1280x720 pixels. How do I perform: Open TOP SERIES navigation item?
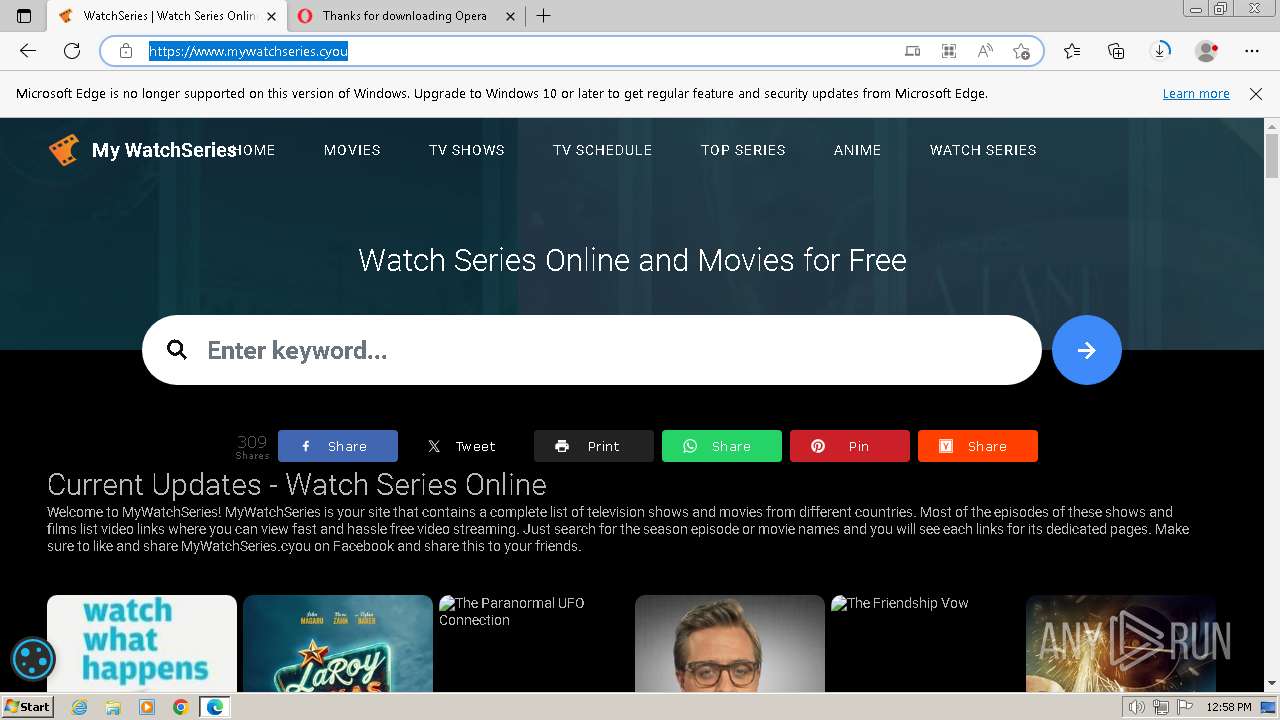743,150
